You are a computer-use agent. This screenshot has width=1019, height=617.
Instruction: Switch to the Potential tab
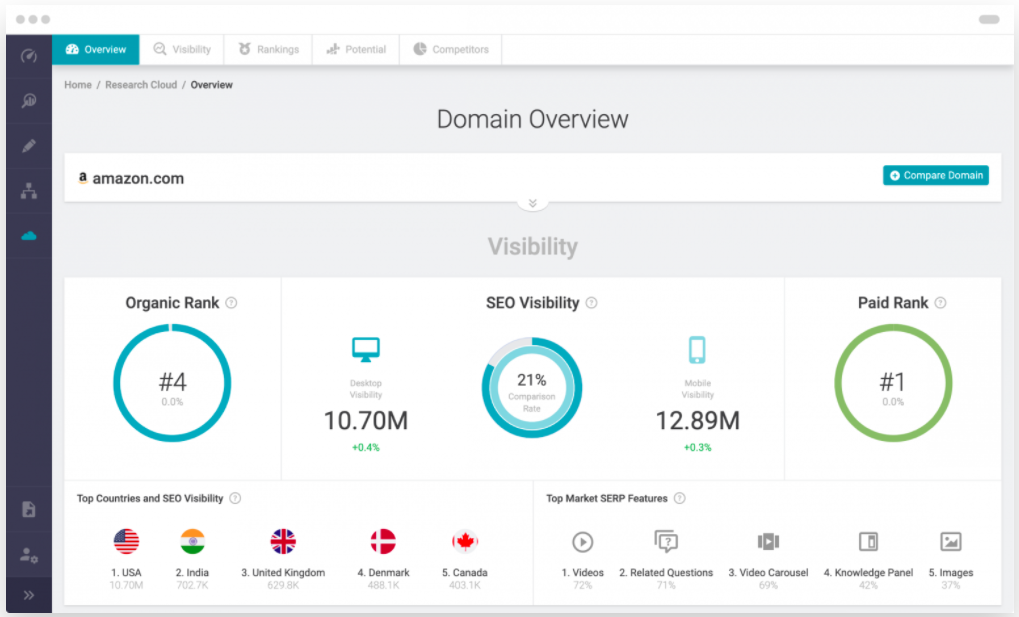[x=356, y=49]
